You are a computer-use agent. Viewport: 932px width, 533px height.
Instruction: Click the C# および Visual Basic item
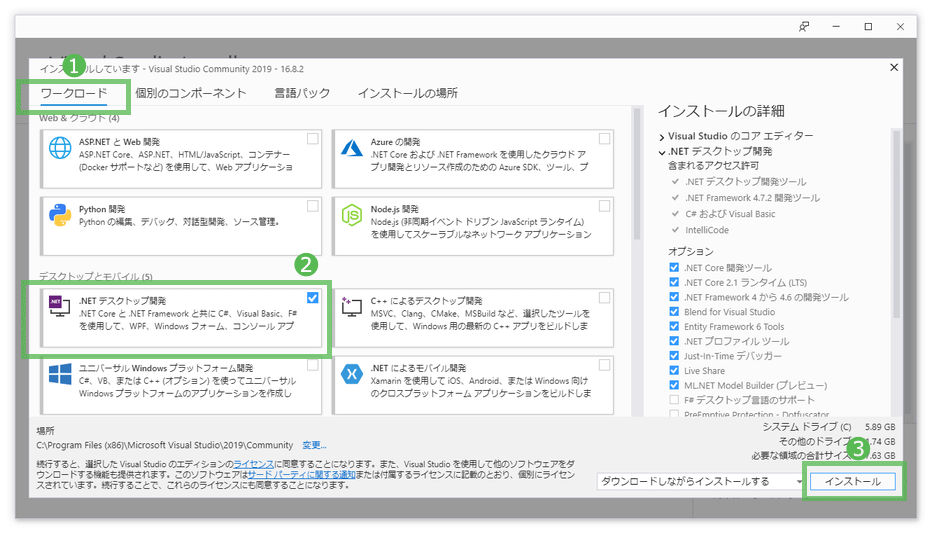coord(730,214)
